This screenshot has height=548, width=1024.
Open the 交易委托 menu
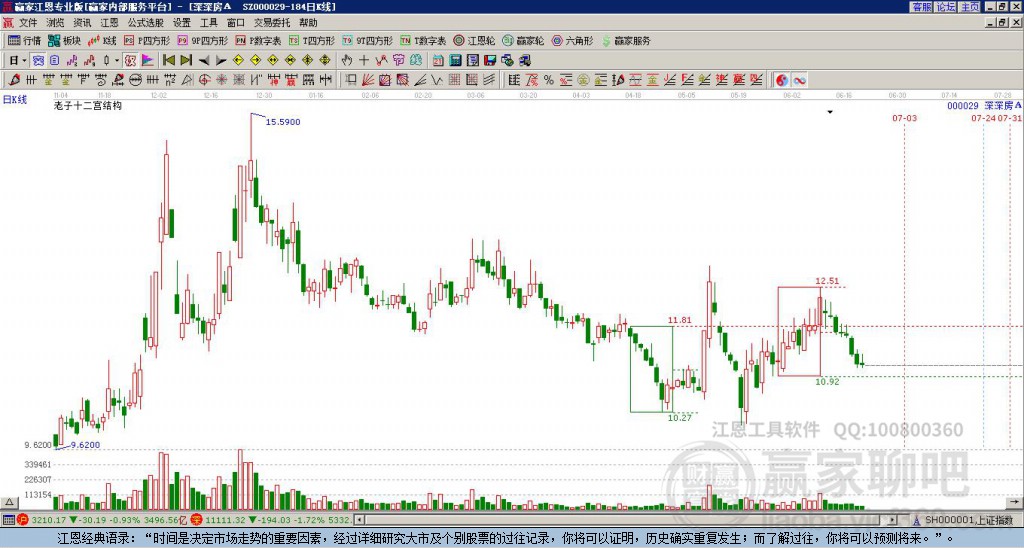click(272, 23)
